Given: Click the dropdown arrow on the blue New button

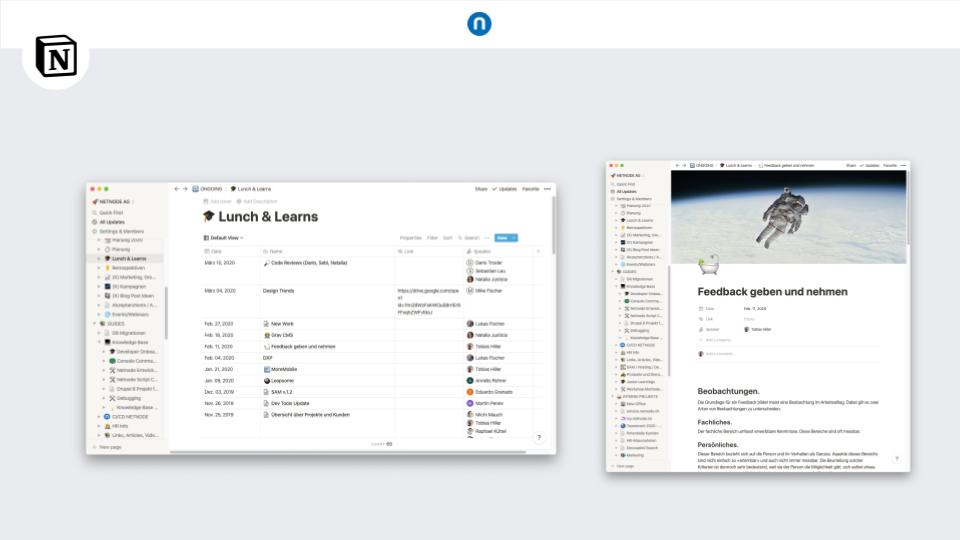Looking at the screenshot, I should pyautogui.click(x=514, y=238).
